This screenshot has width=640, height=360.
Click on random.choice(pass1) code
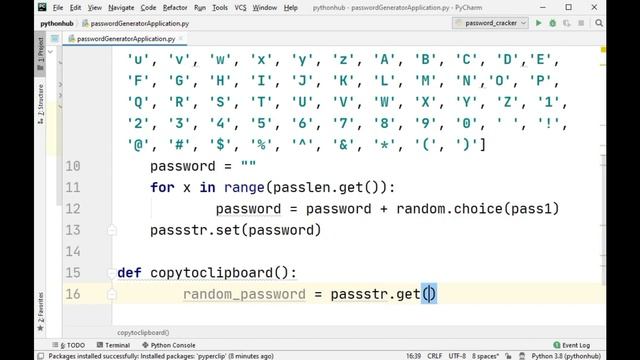(478, 209)
